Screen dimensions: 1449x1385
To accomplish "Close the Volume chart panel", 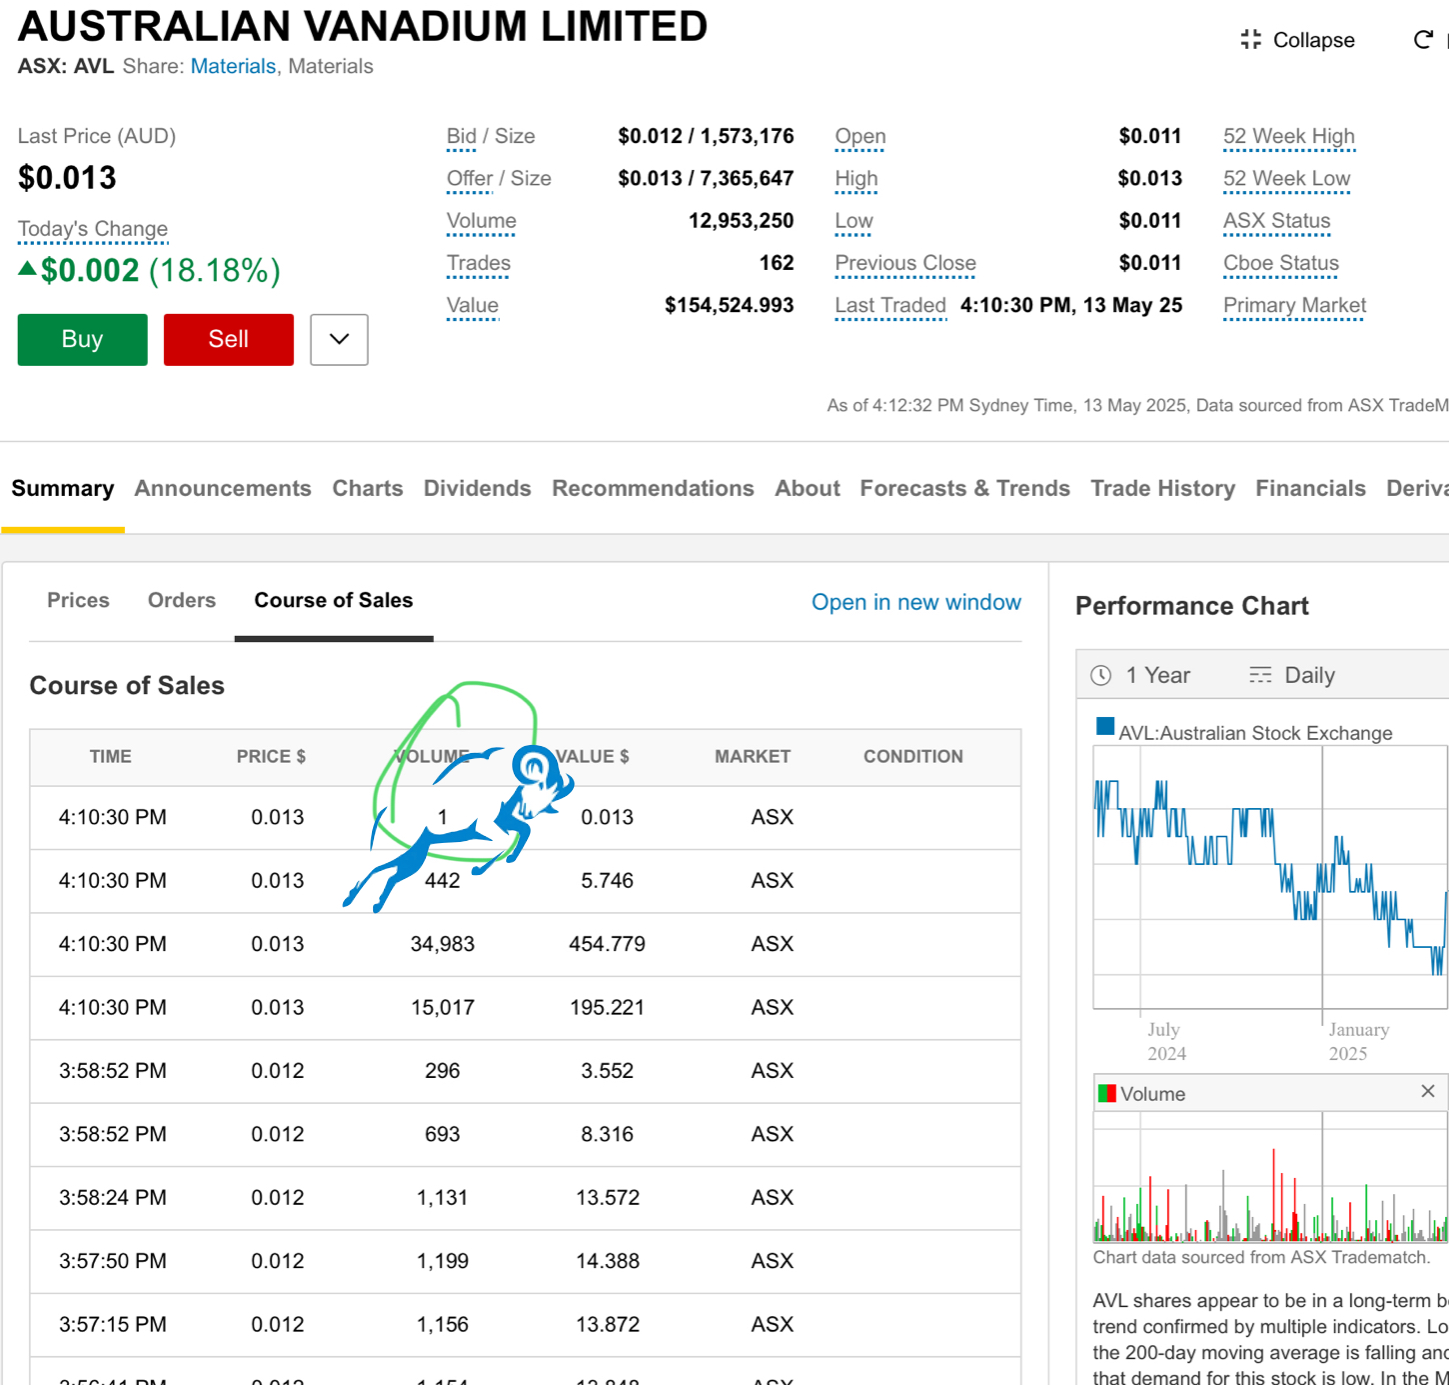I will pos(1428,1091).
